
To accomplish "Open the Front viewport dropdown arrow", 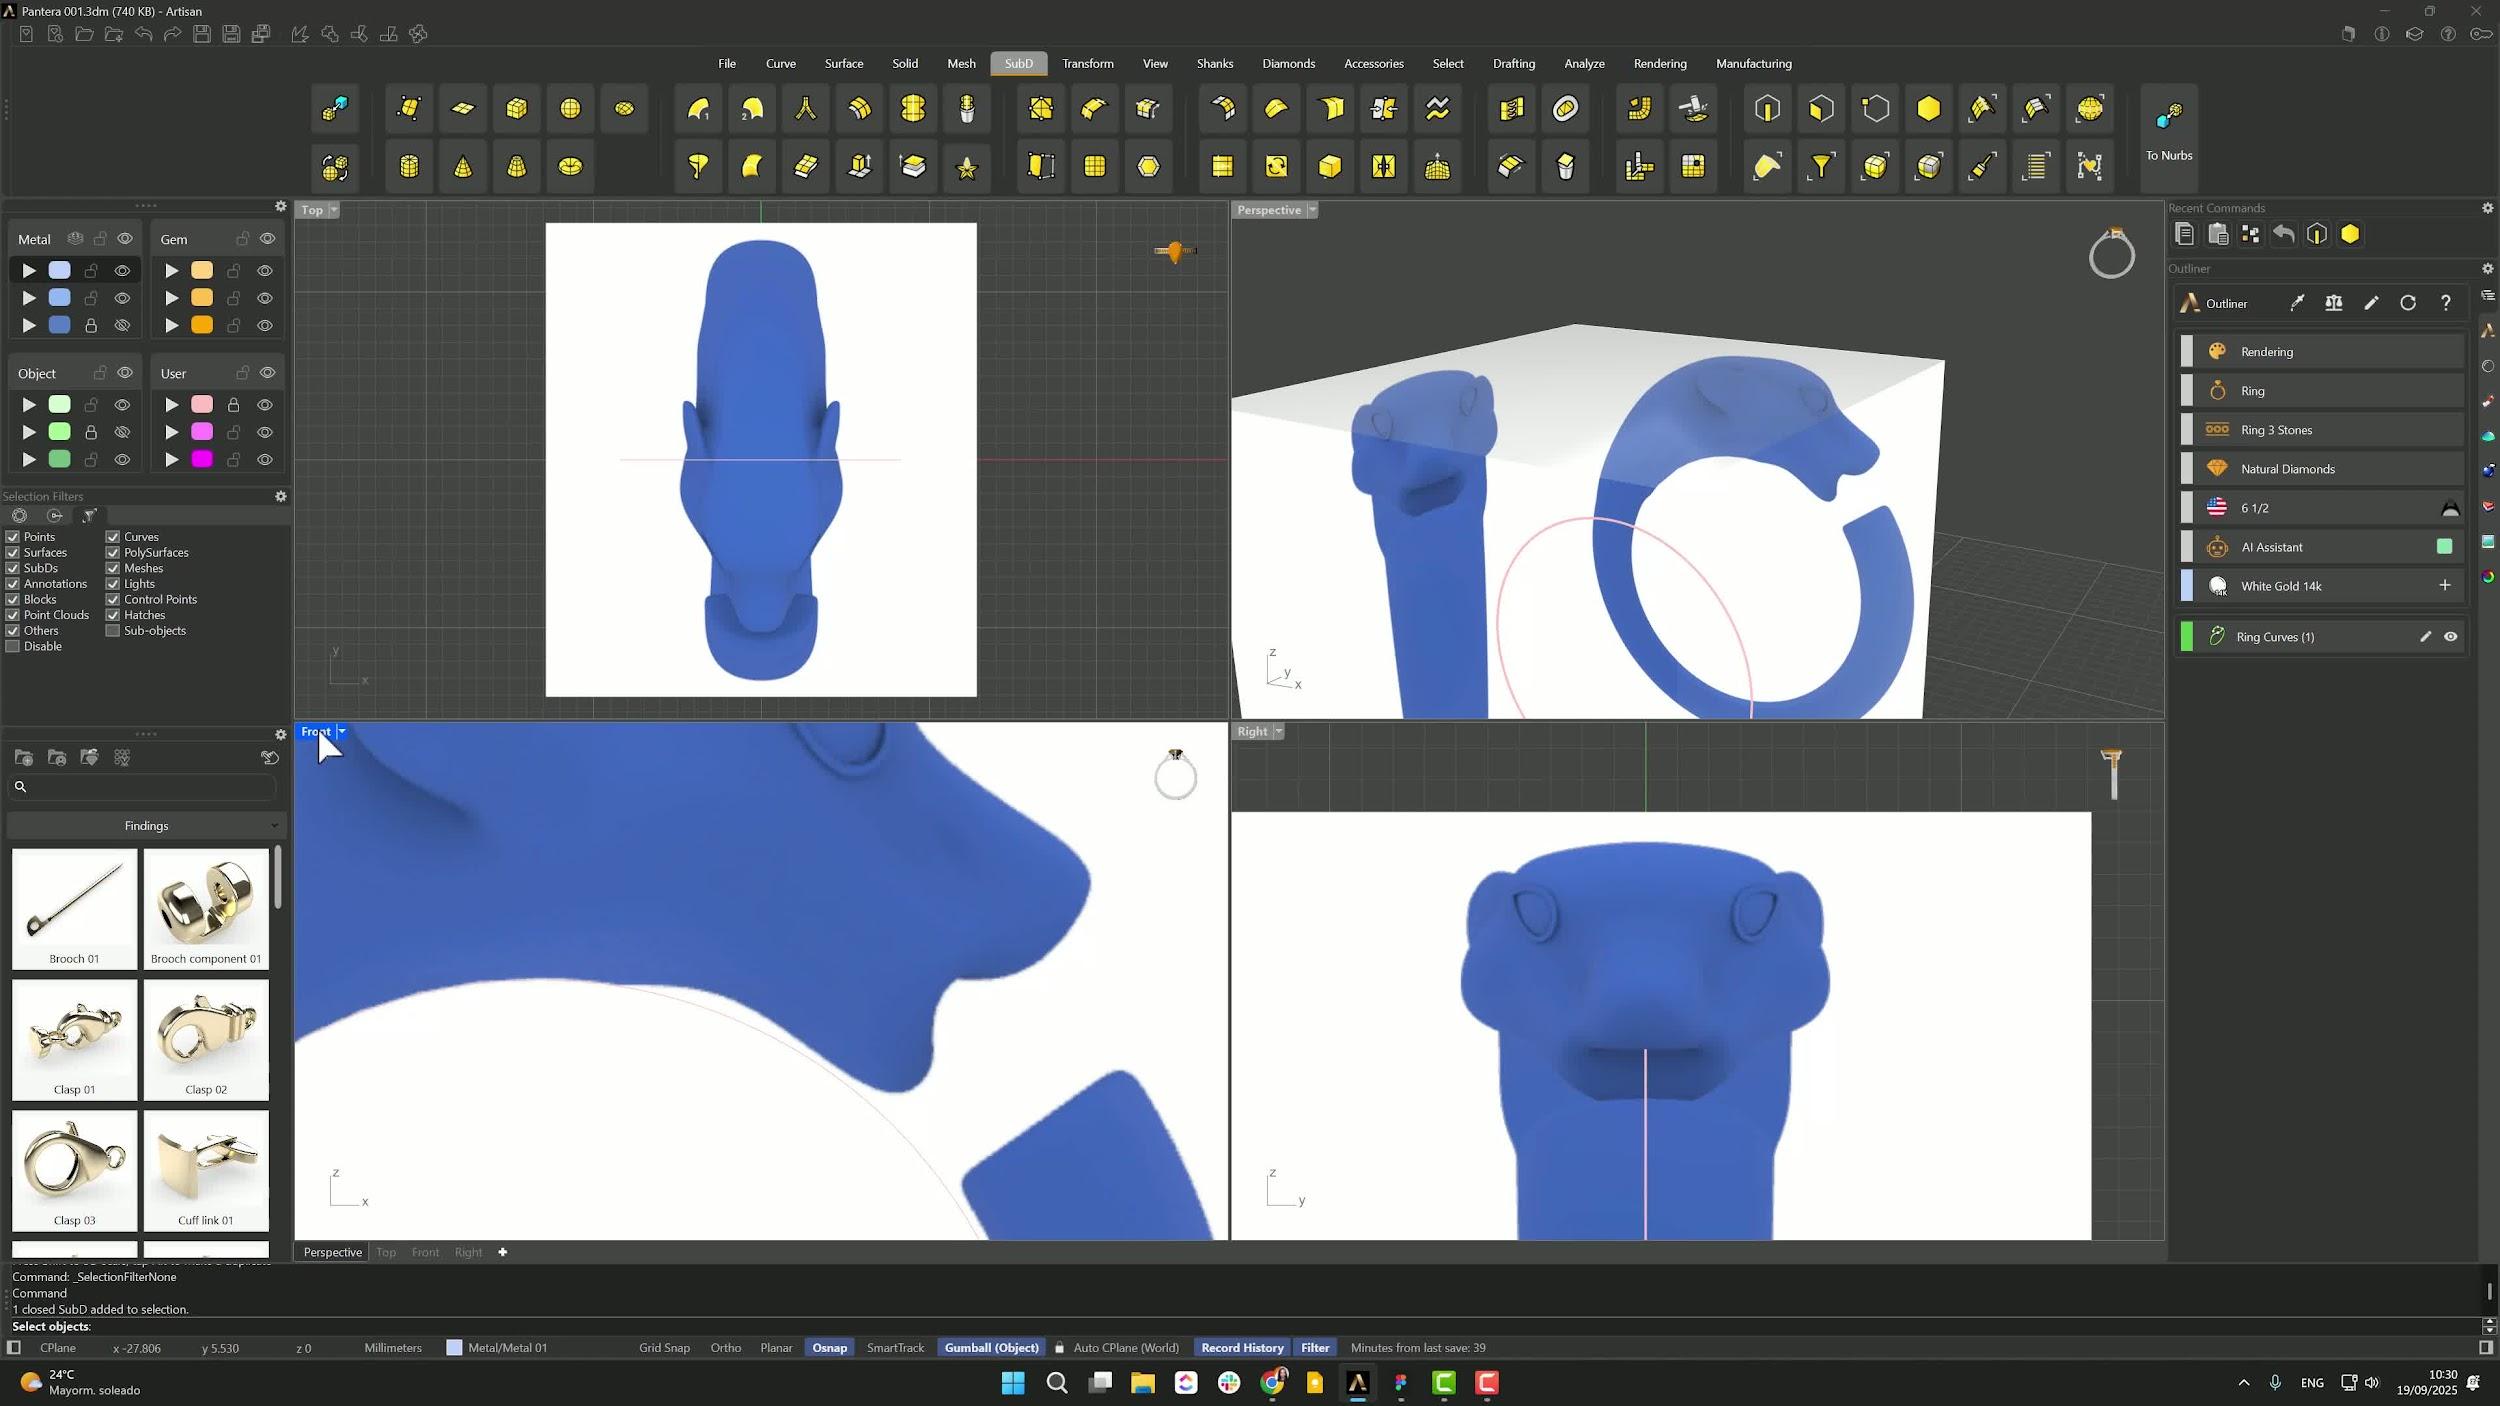I will point(341,732).
